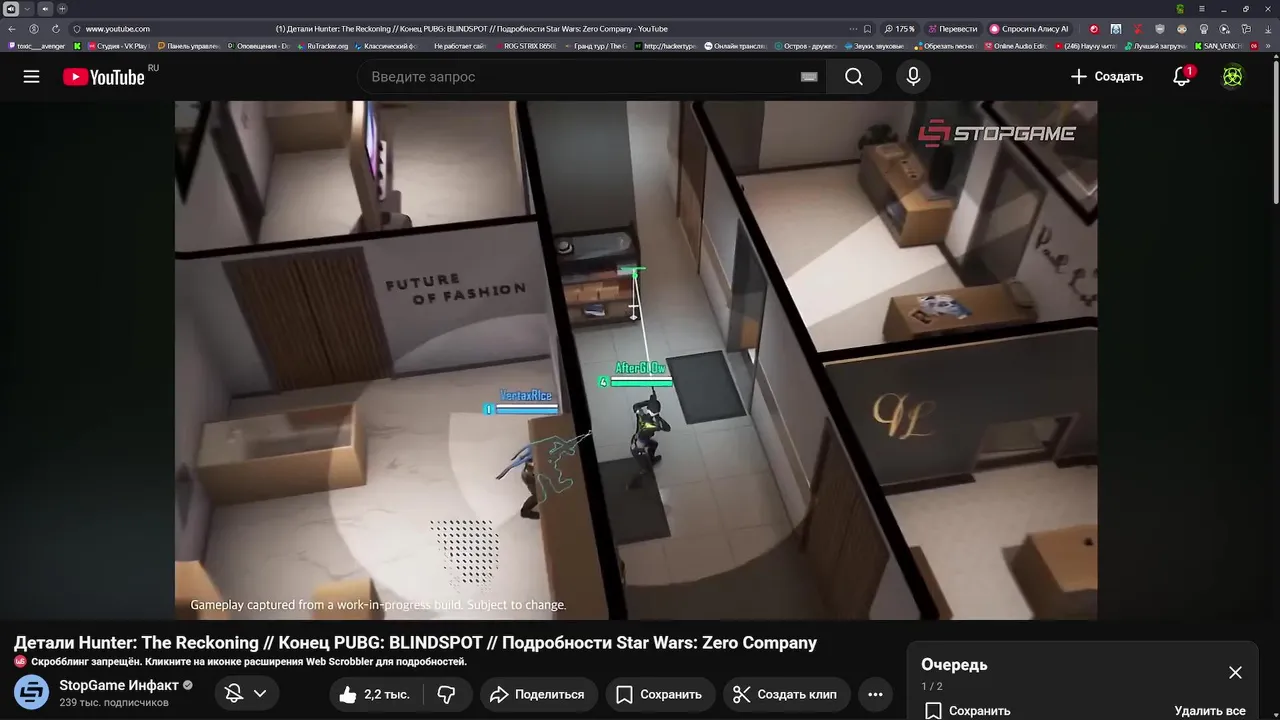
Task: Open the 'toxic___avenger' bookmark
Action: (x=36, y=46)
